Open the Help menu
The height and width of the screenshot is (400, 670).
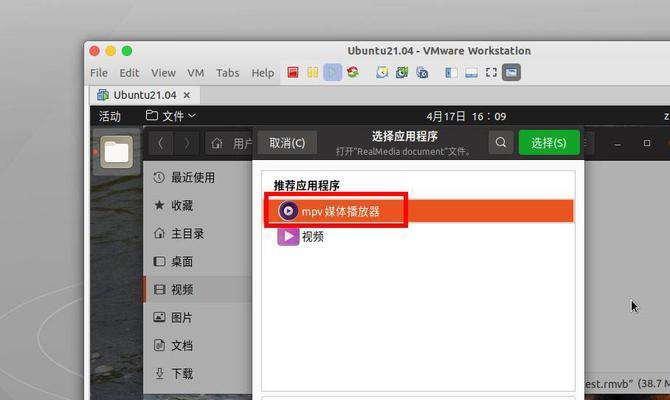[262, 73]
